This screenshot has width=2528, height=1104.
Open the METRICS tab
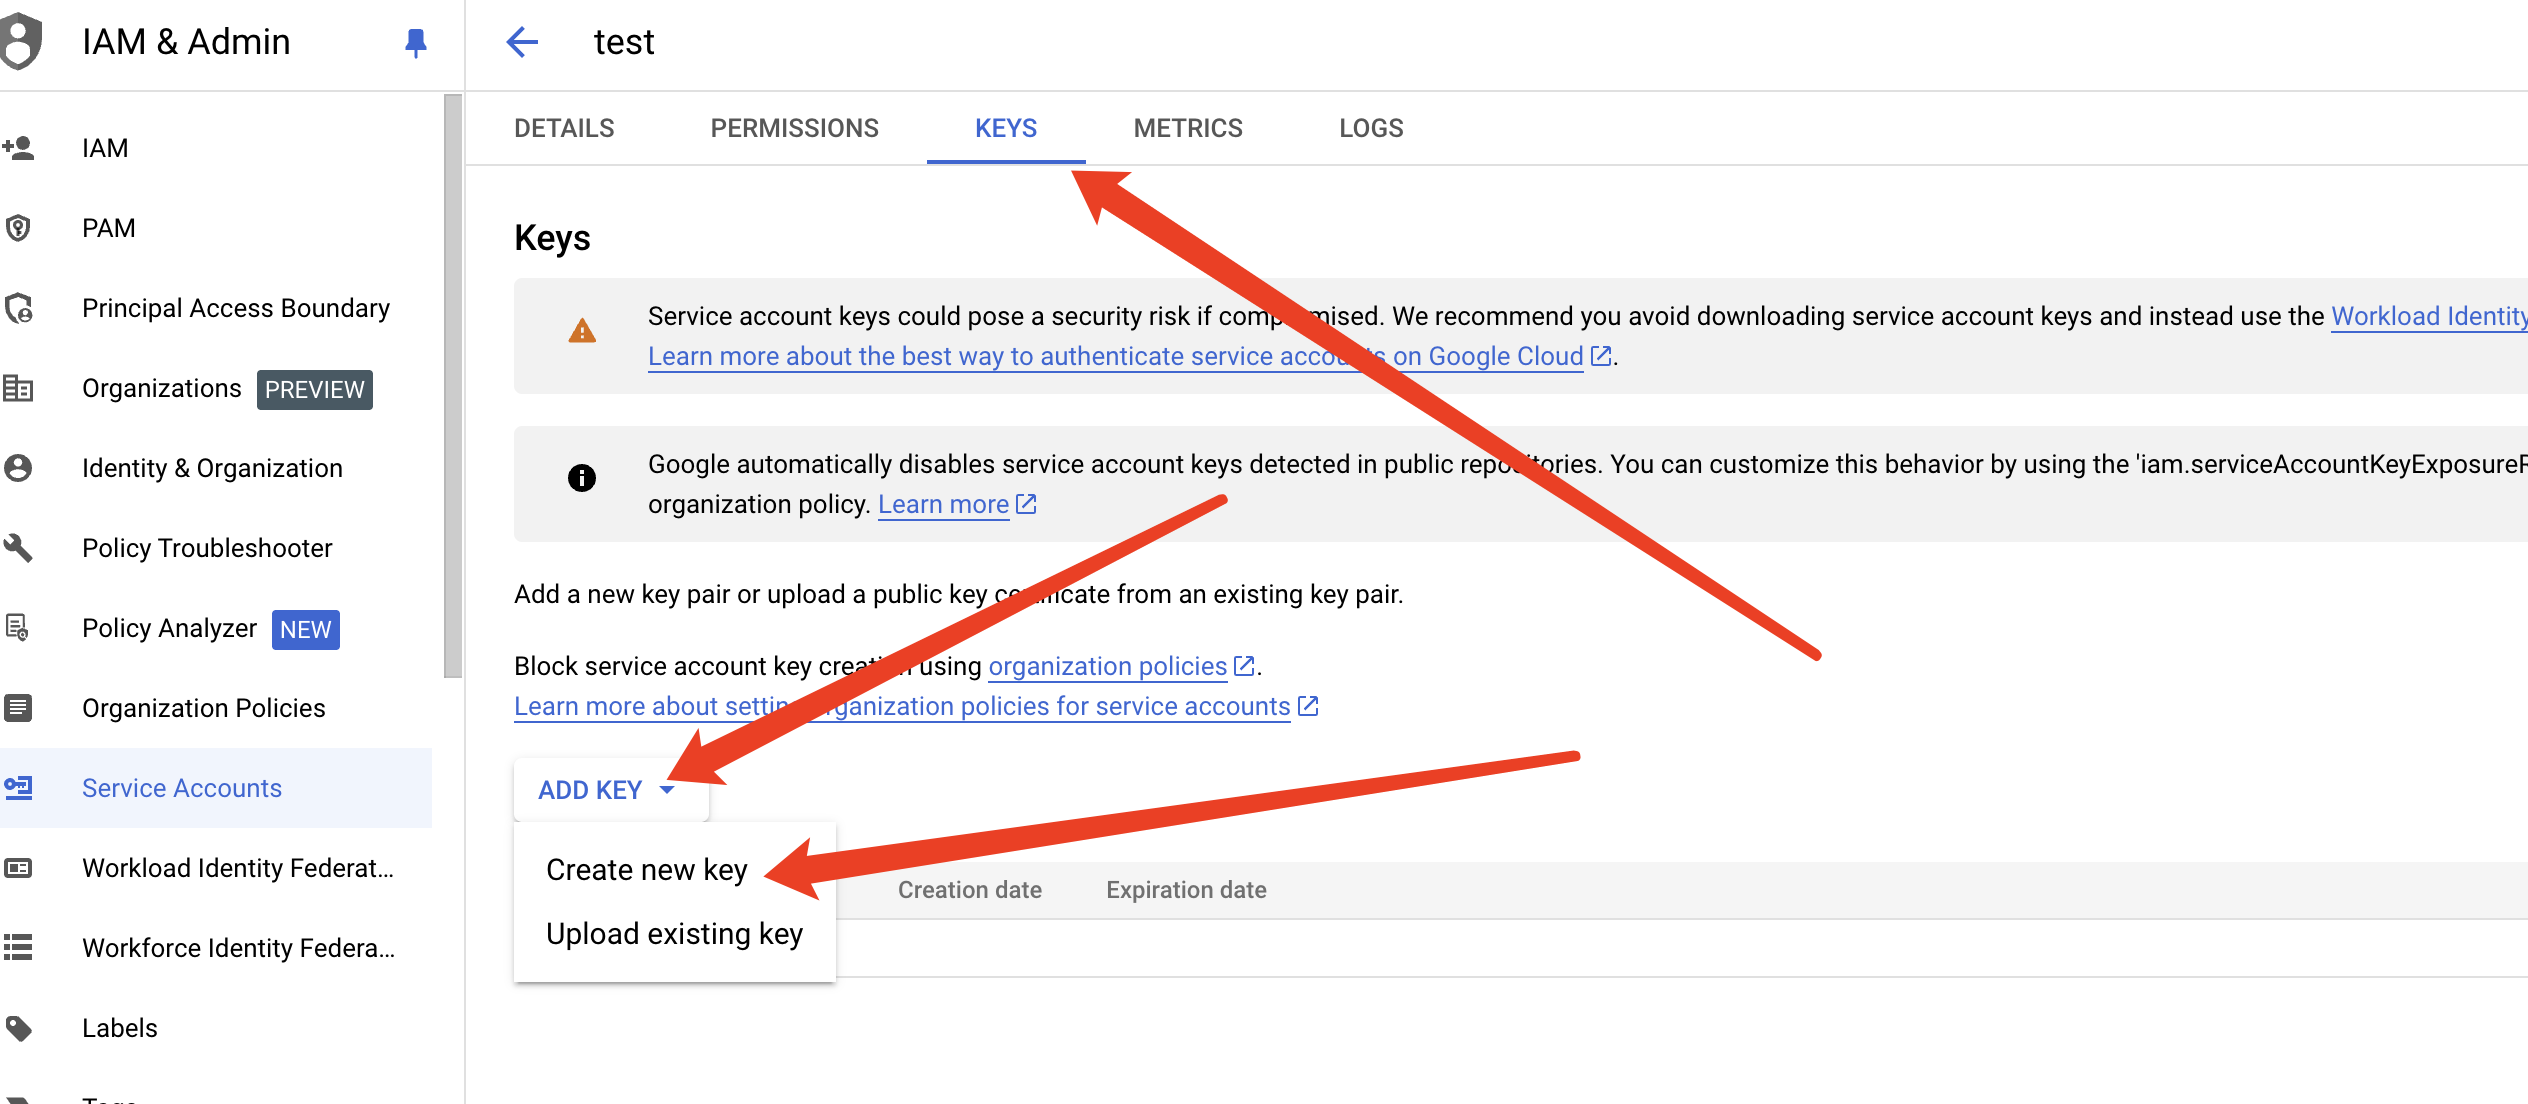(x=1187, y=128)
